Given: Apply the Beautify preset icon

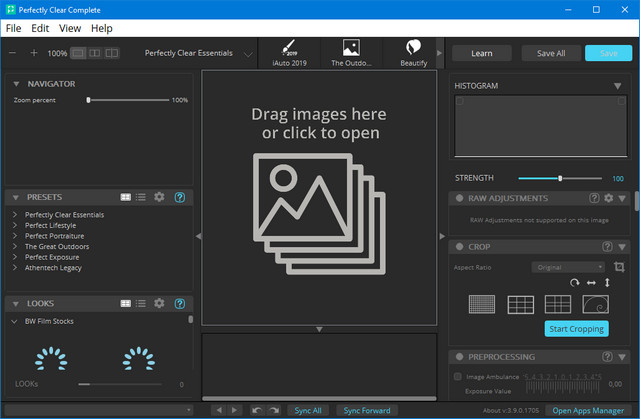Looking at the screenshot, I should [413, 50].
